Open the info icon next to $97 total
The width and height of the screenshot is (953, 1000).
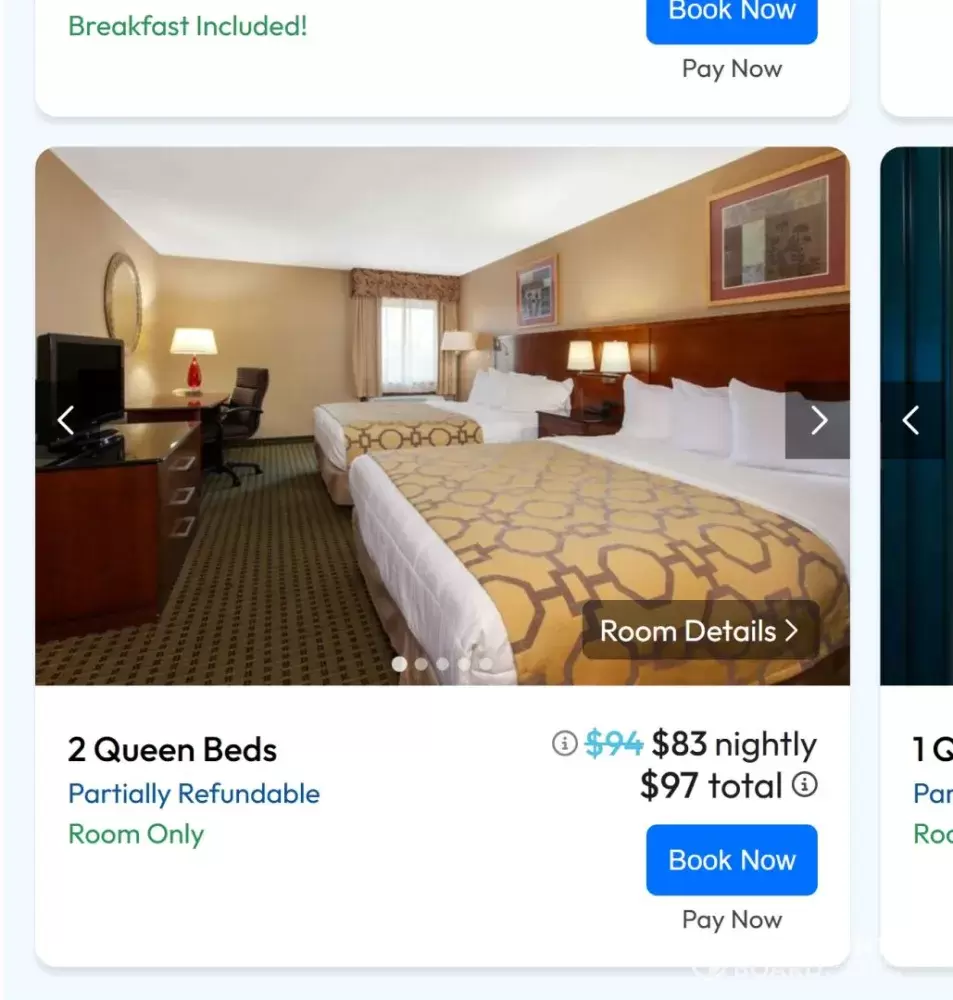tap(804, 784)
